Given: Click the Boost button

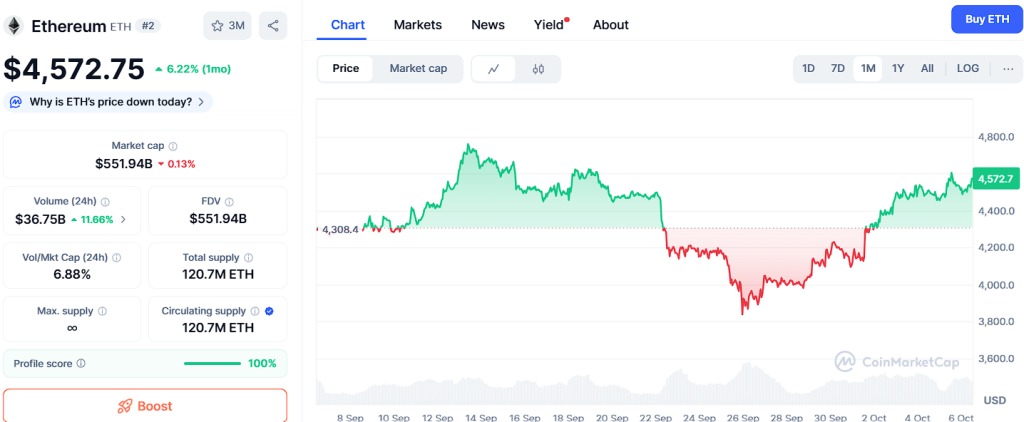Looking at the screenshot, I should (145, 406).
